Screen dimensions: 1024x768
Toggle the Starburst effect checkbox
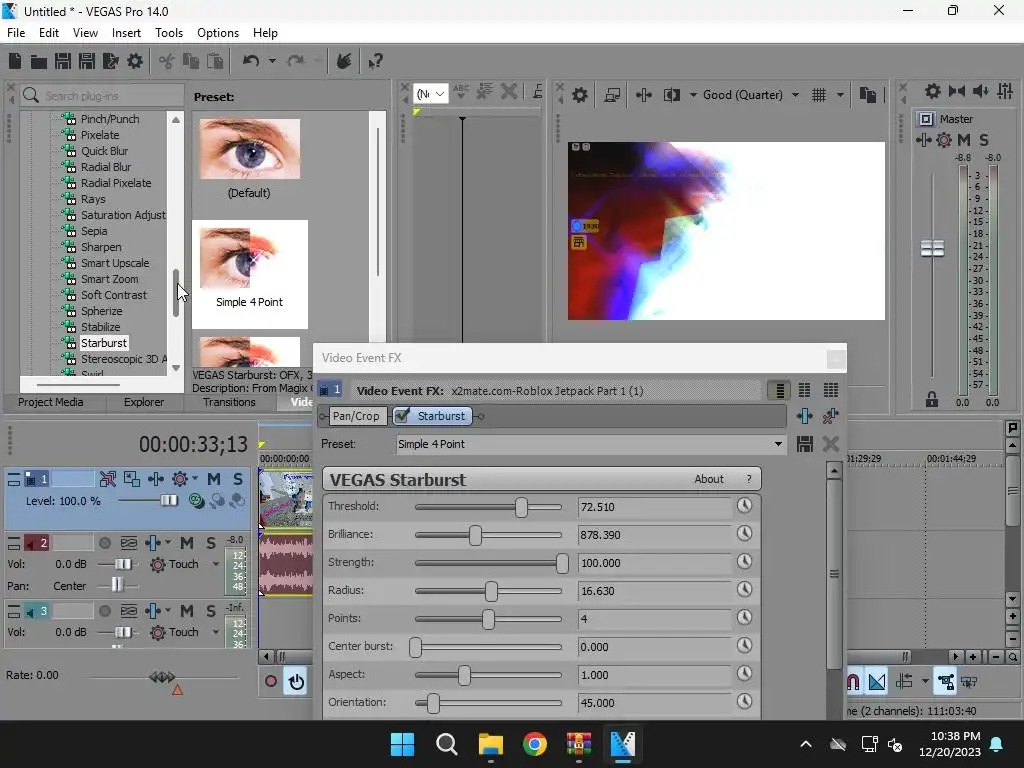pos(402,415)
